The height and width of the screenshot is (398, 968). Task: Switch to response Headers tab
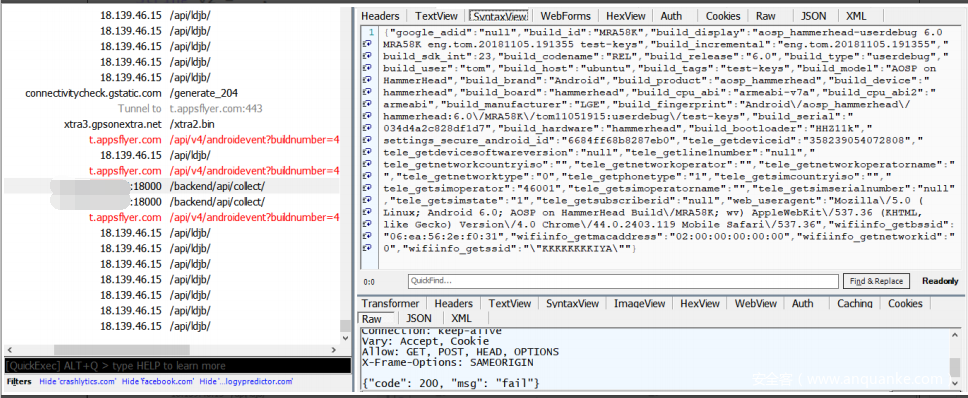coord(453,304)
